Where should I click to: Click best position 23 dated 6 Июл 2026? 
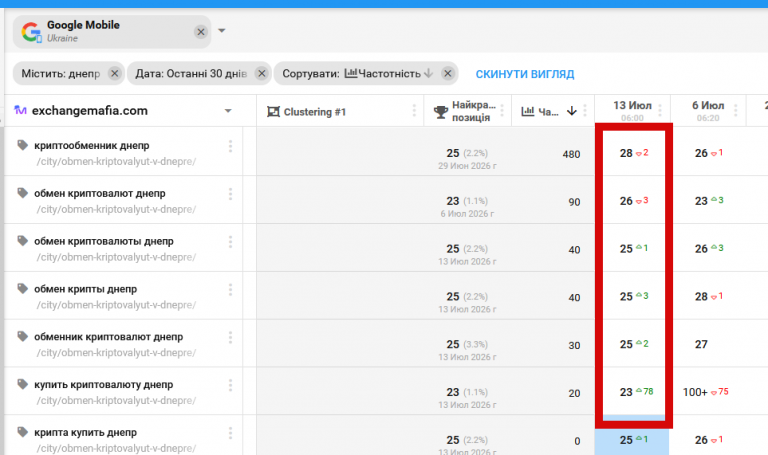[x=453, y=201]
